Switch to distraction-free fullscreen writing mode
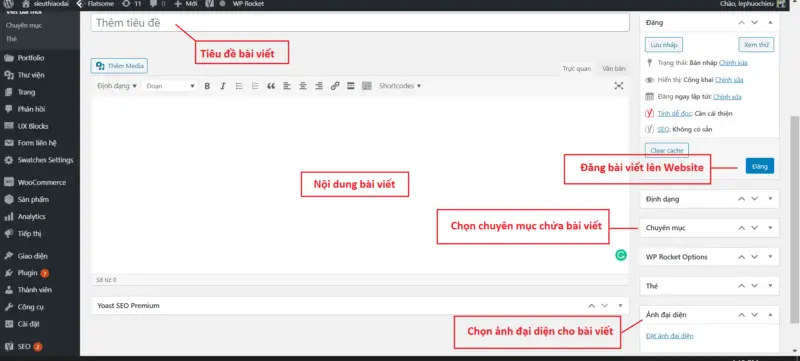This screenshot has height=361, width=800. (619, 86)
